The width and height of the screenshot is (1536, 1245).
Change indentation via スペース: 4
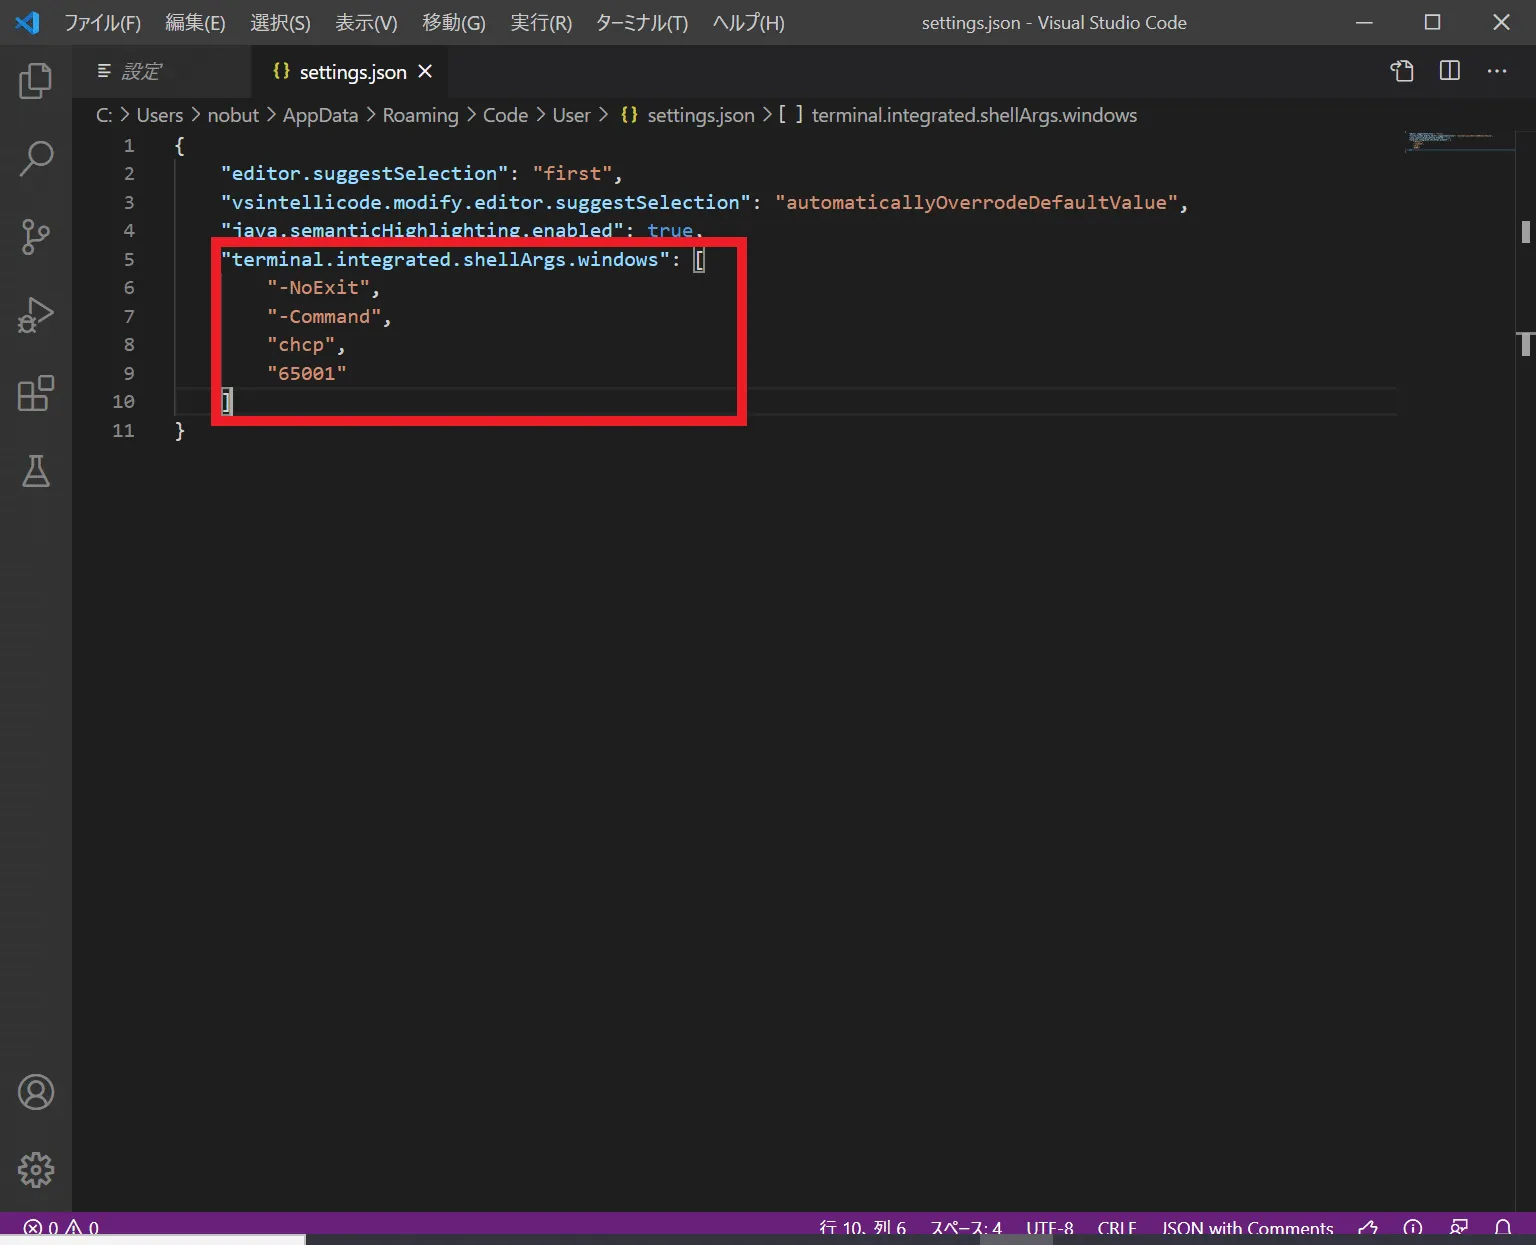(x=966, y=1228)
